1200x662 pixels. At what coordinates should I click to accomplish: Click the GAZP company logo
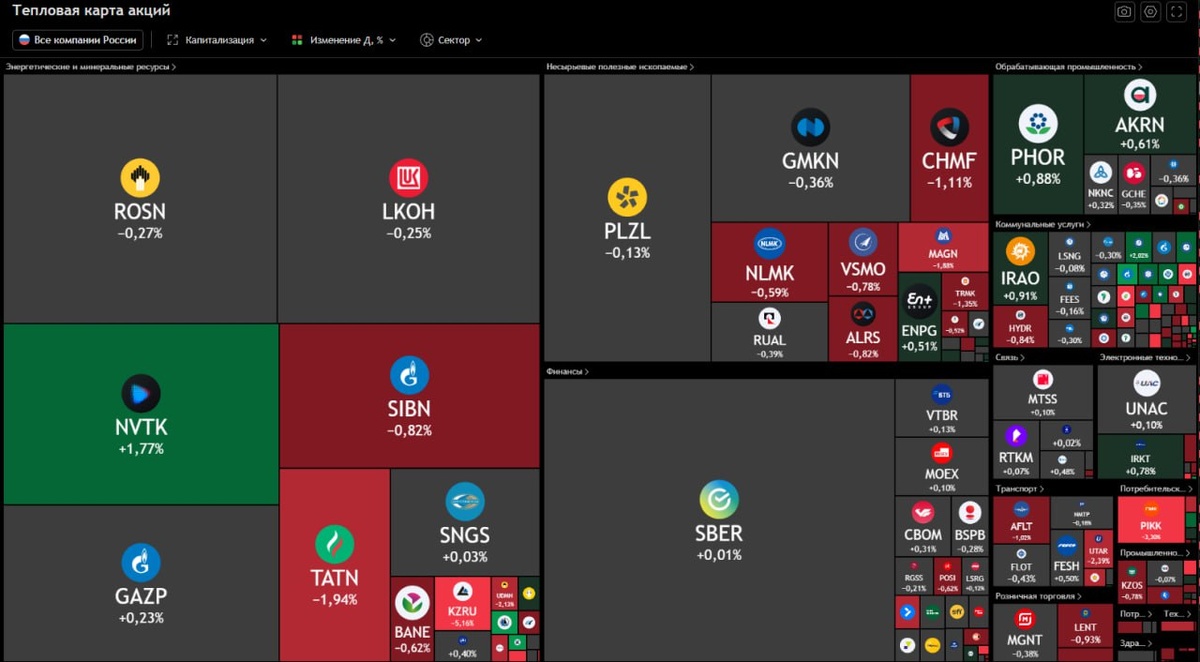[140, 562]
